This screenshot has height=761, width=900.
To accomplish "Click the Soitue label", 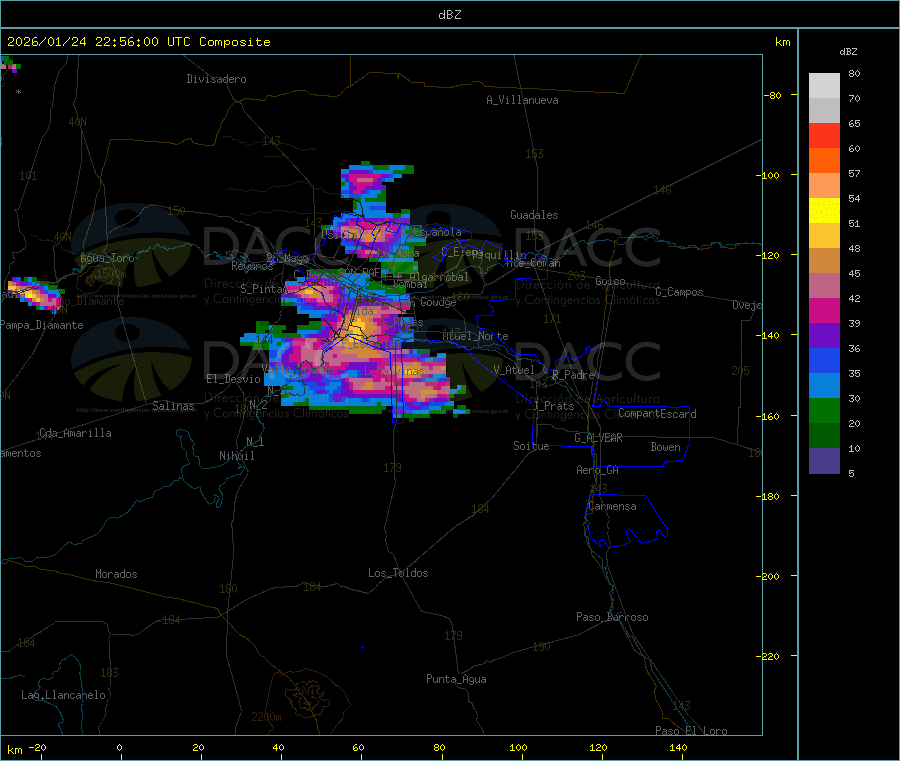I will [531, 446].
